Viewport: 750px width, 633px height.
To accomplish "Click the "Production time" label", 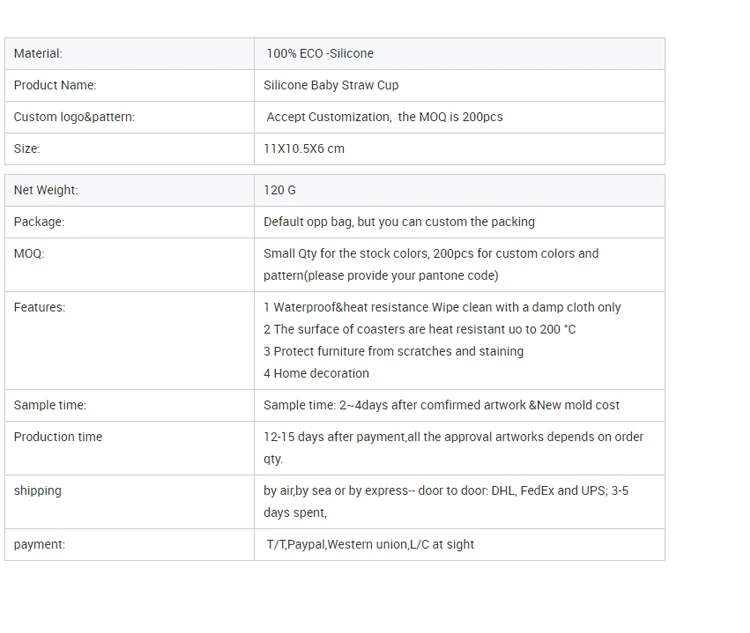I will click(x=58, y=437).
